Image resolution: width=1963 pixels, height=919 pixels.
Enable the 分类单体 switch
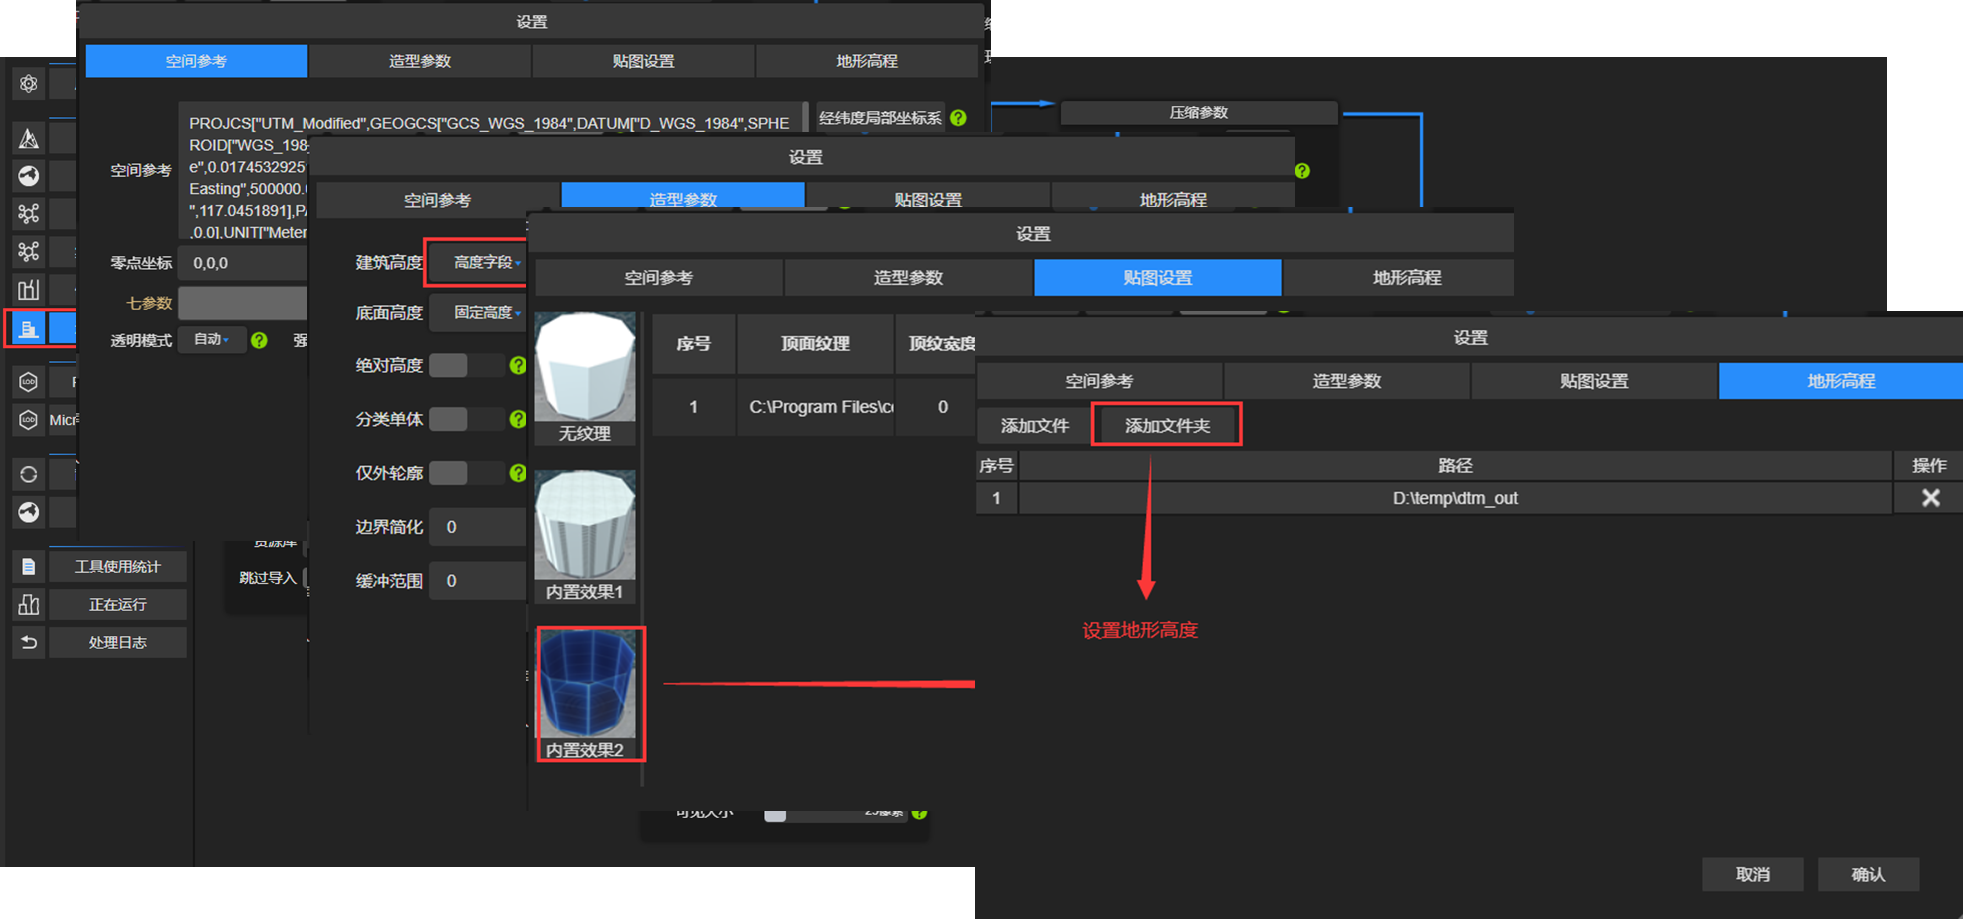(x=449, y=420)
